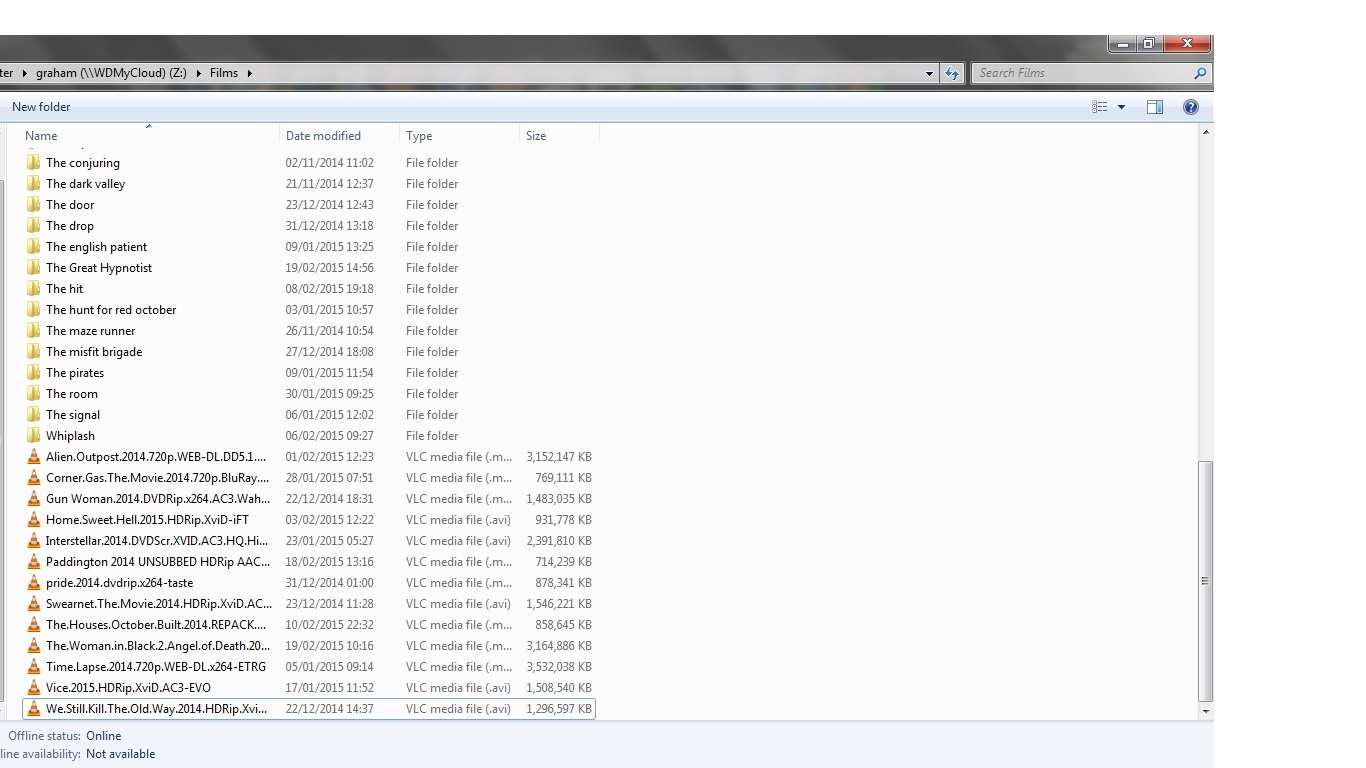Click the Offline status: Online entry

pyautogui.click(x=64, y=735)
